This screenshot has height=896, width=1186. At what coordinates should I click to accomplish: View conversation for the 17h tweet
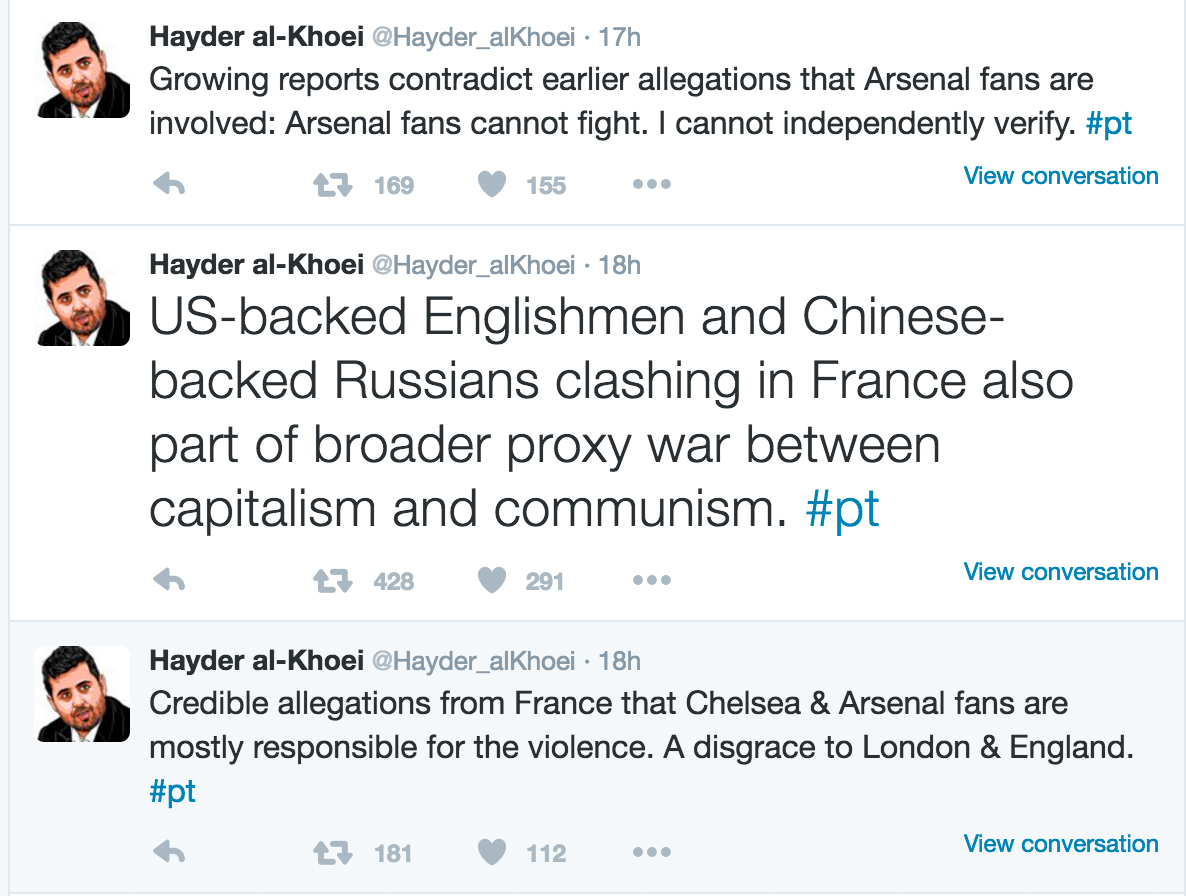click(1060, 176)
